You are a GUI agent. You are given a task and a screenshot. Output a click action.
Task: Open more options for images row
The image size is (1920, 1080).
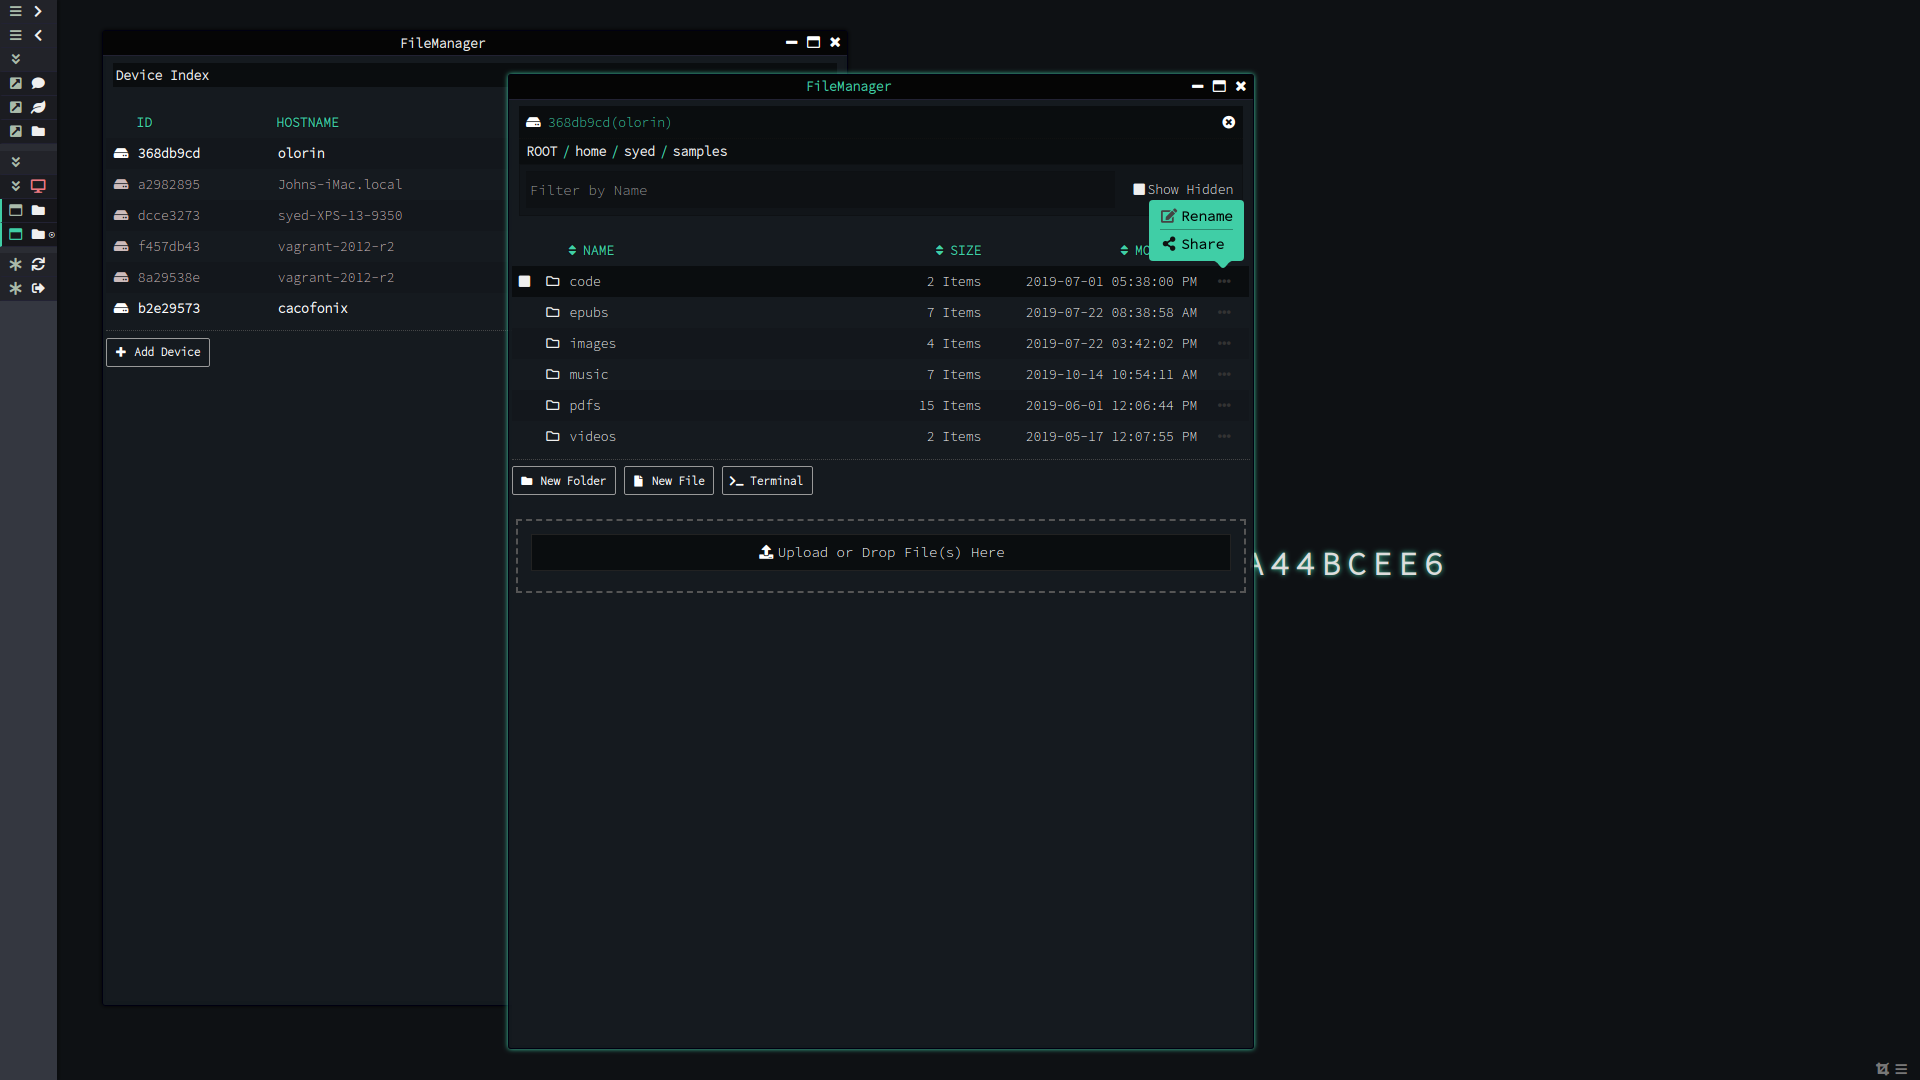click(1224, 343)
